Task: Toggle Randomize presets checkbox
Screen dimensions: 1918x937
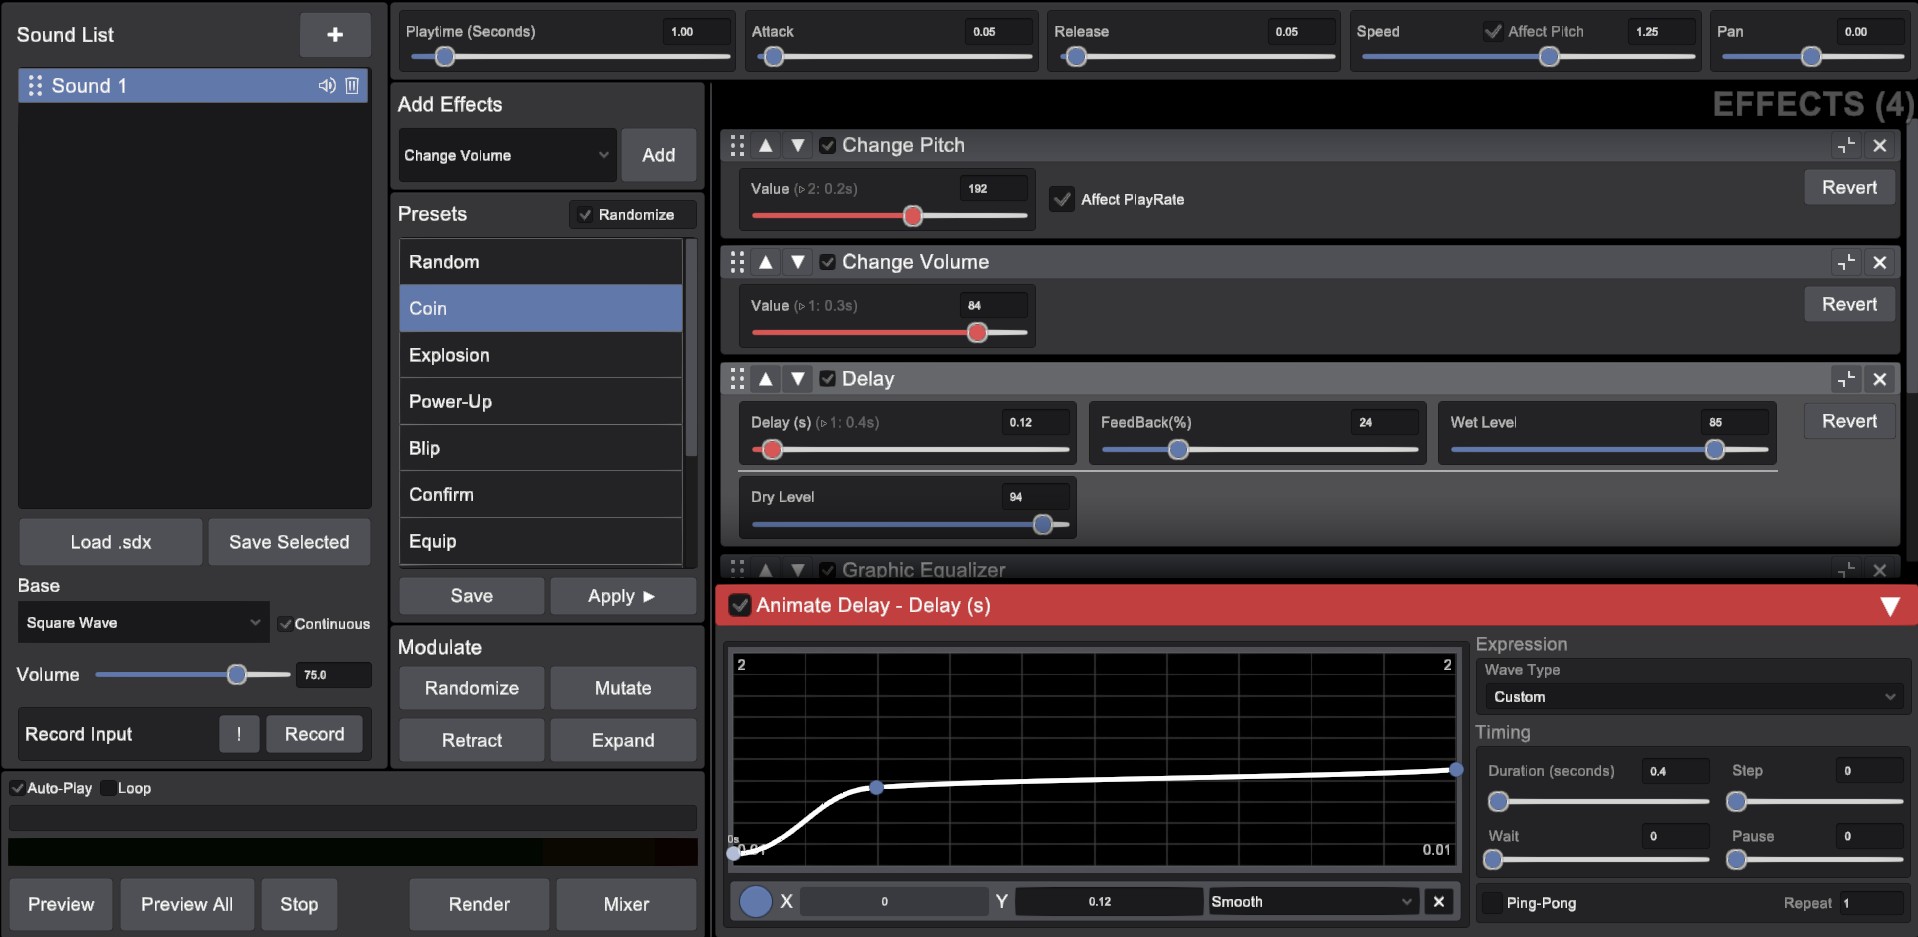Action: point(585,215)
